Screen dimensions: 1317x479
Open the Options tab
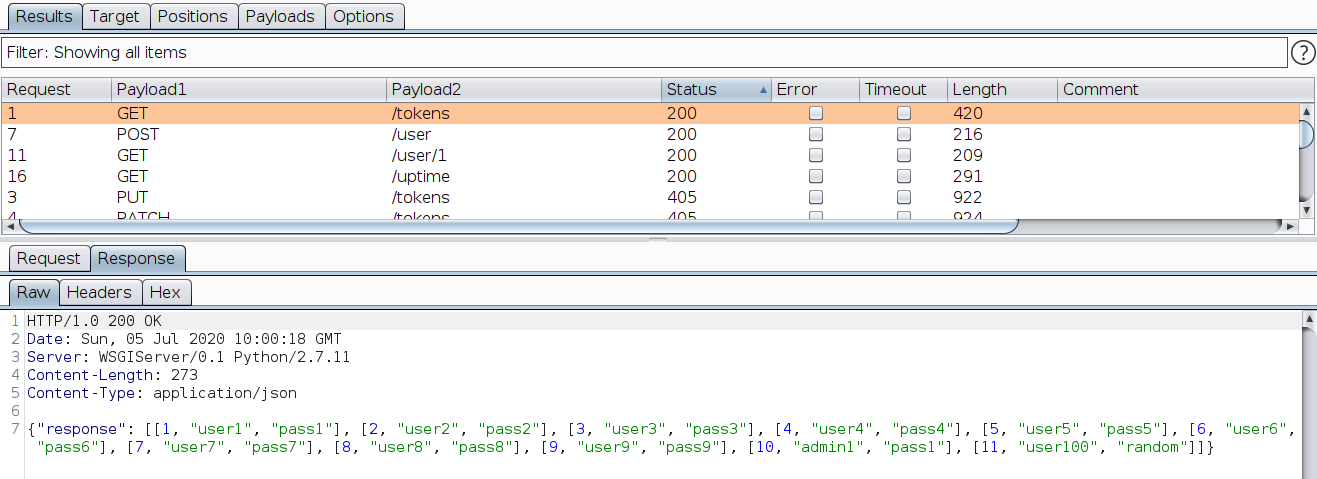coord(363,16)
